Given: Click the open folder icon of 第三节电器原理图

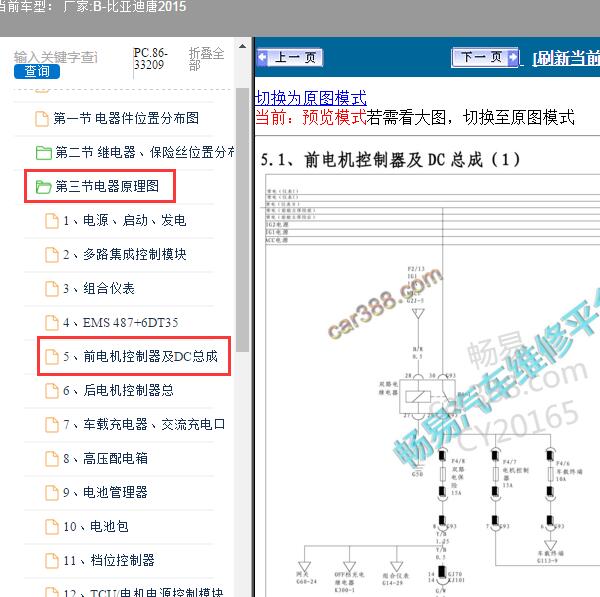Looking at the screenshot, I should (44, 187).
